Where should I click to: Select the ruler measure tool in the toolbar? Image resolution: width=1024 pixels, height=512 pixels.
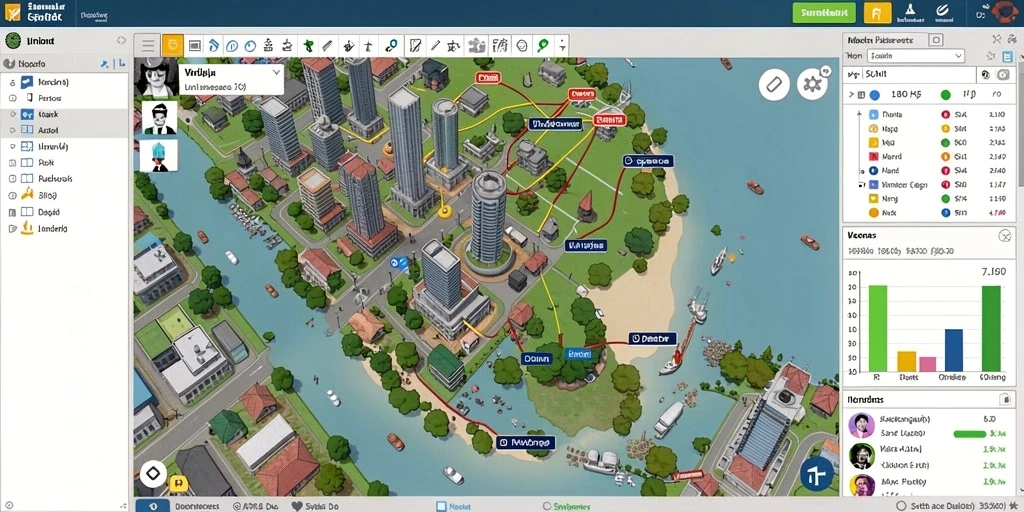click(328, 46)
